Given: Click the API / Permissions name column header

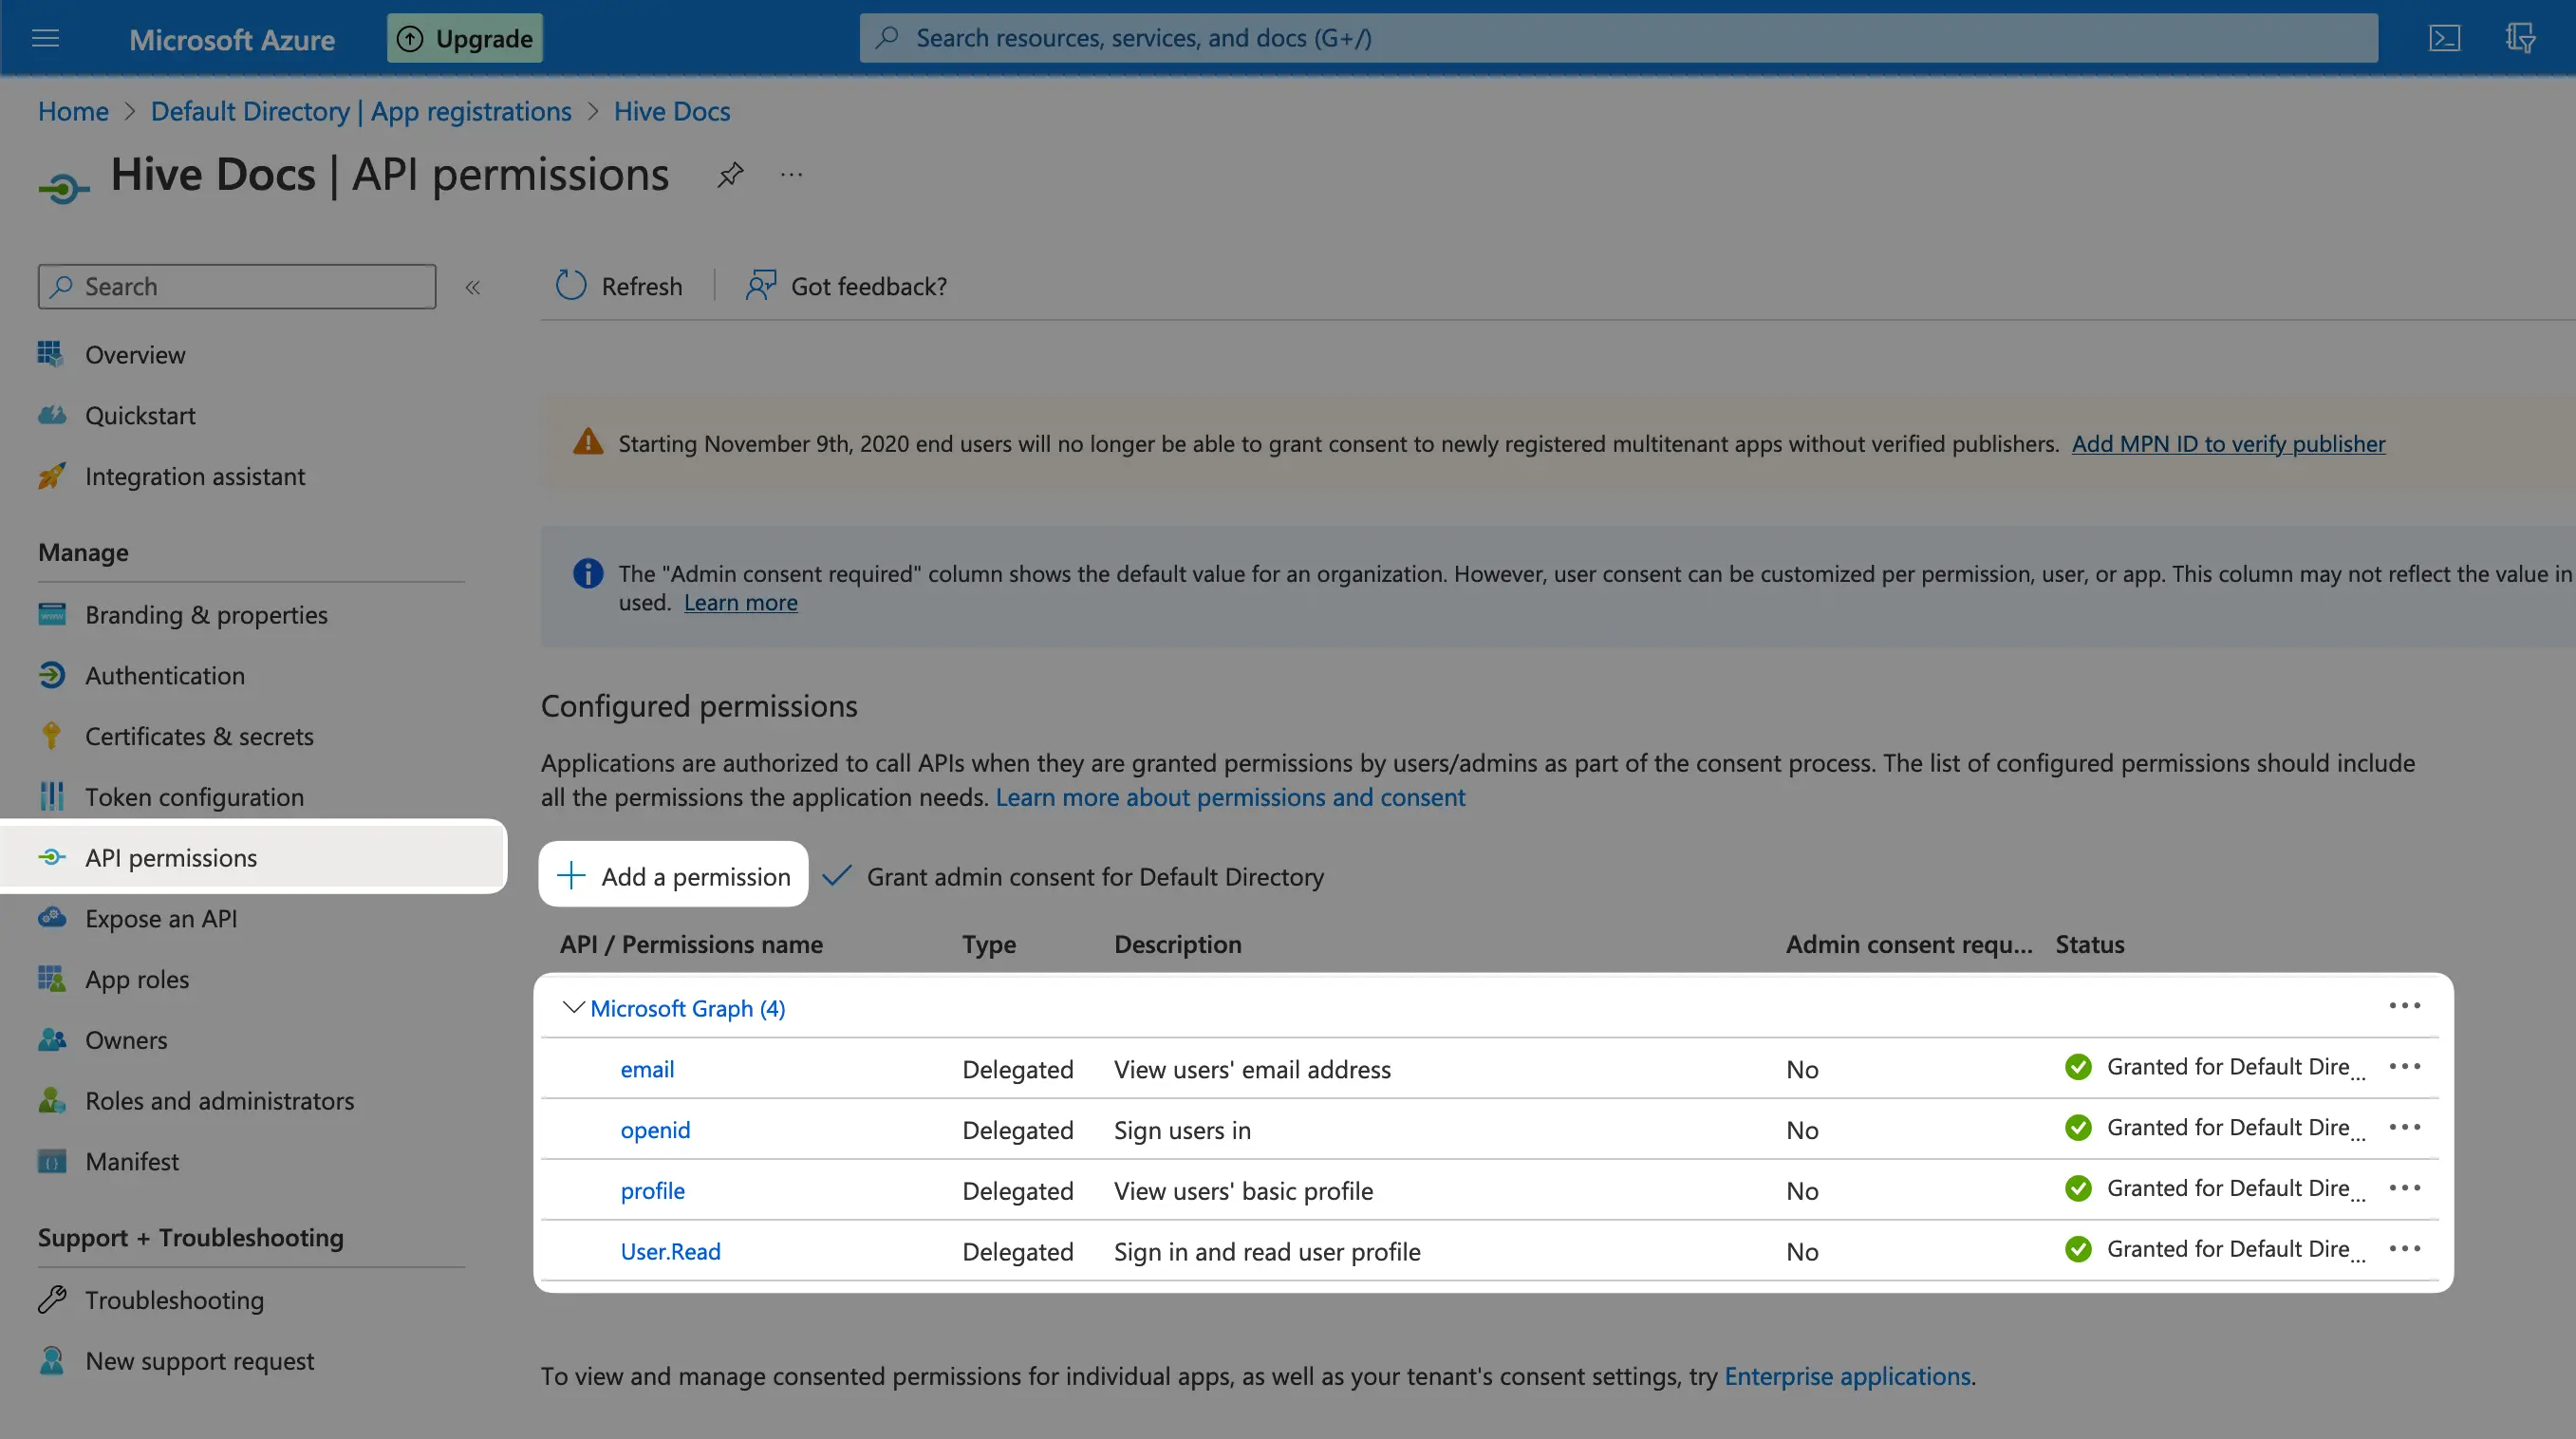Looking at the screenshot, I should [691, 944].
